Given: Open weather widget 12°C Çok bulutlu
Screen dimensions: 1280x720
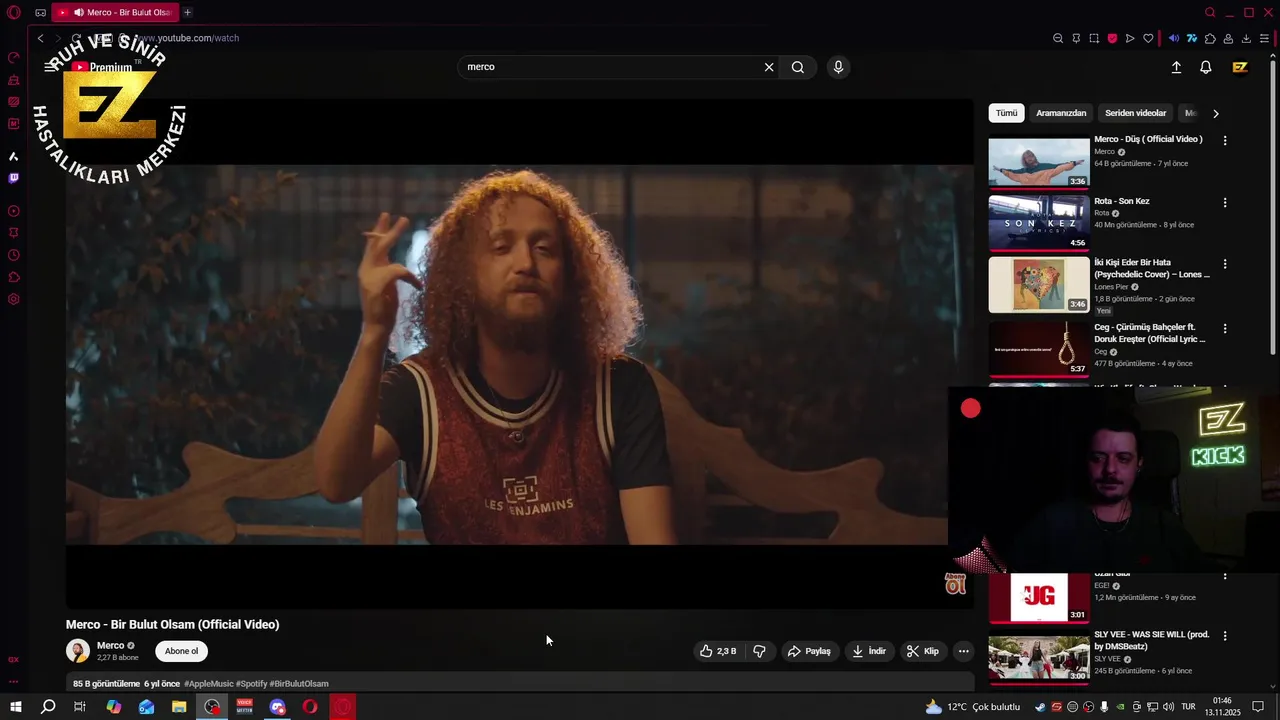Looking at the screenshot, I should [x=972, y=707].
